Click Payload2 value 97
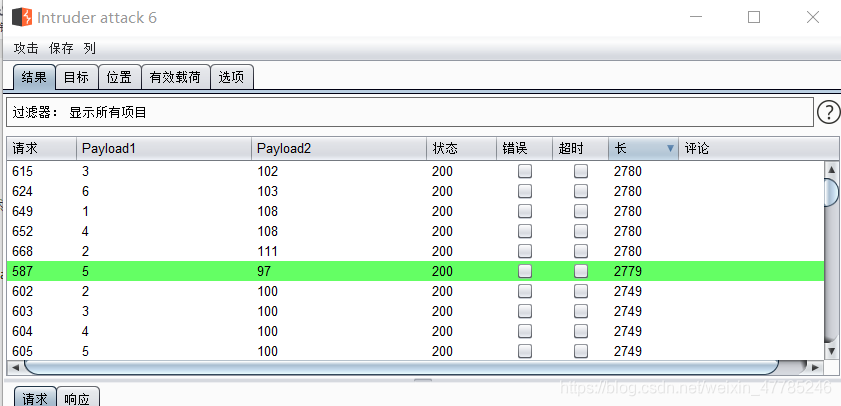Viewport: 841px width, 406px height. click(x=264, y=271)
